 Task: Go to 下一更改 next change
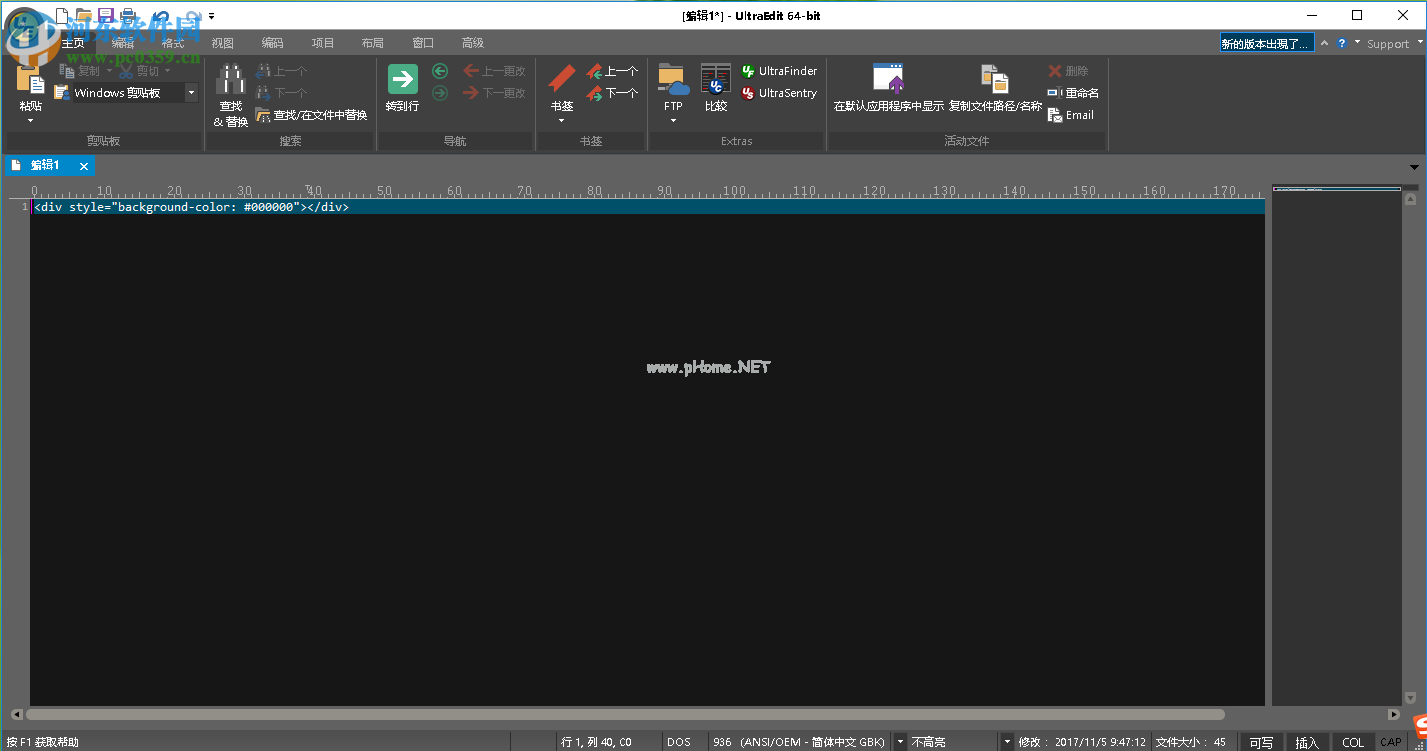[x=494, y=93]
